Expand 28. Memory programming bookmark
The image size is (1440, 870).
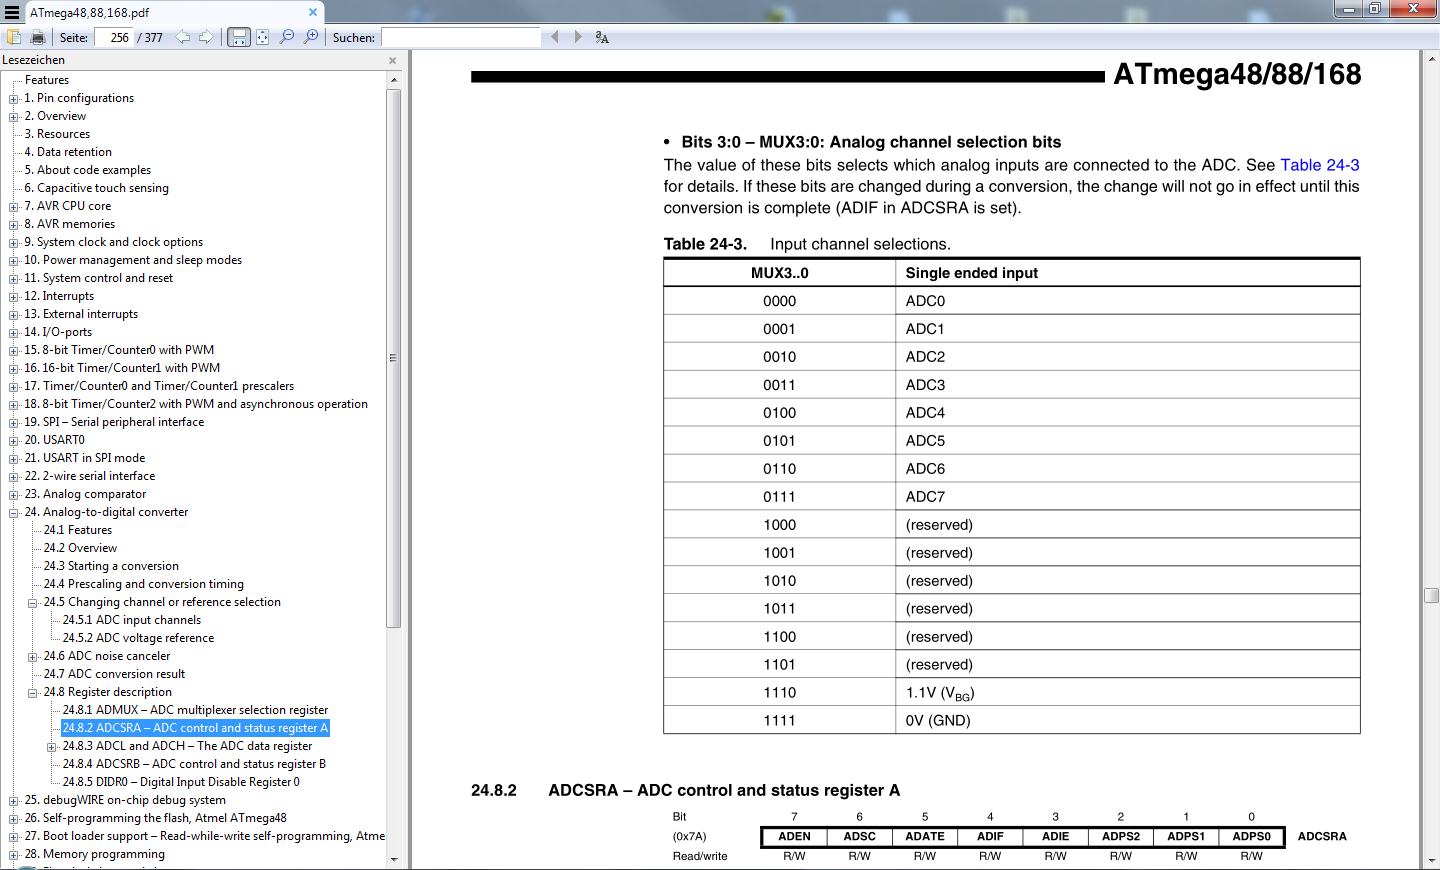(14, 854)
